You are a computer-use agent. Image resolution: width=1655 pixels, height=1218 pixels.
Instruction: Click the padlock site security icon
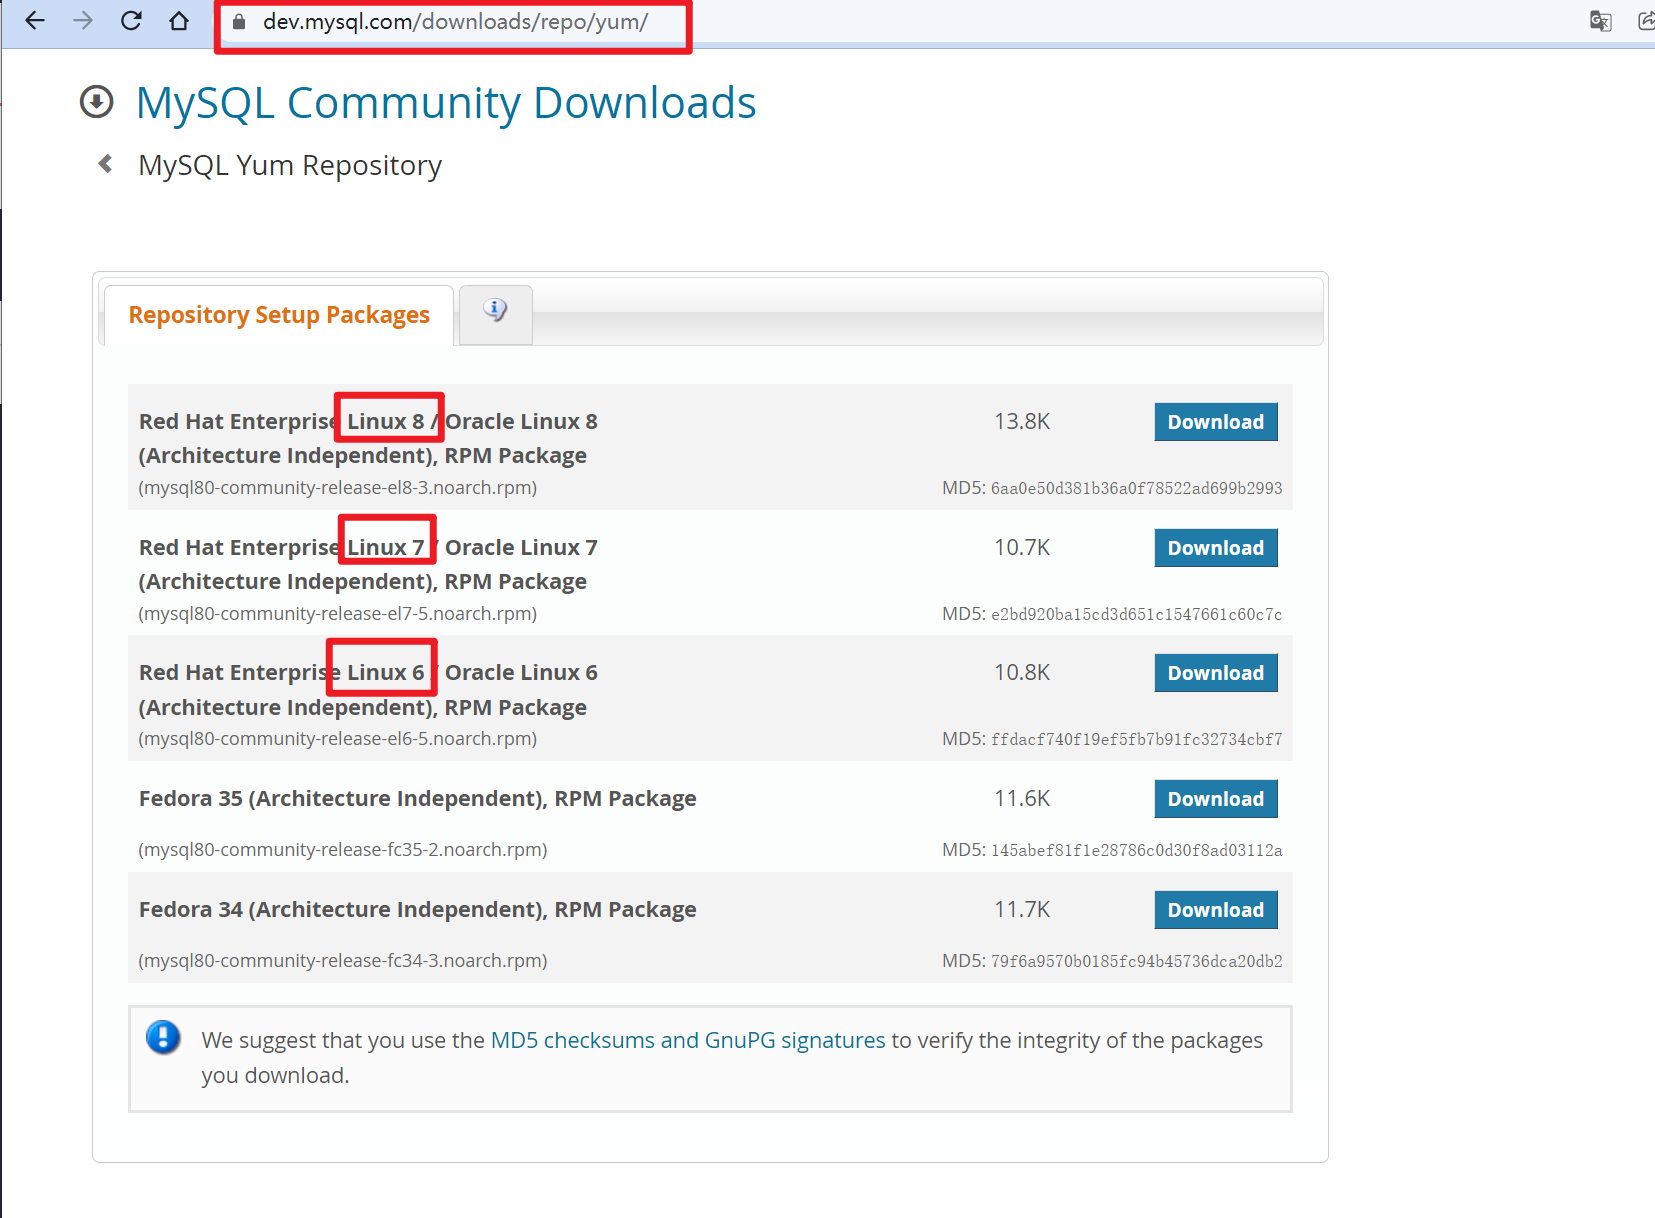tap(239, 22)
